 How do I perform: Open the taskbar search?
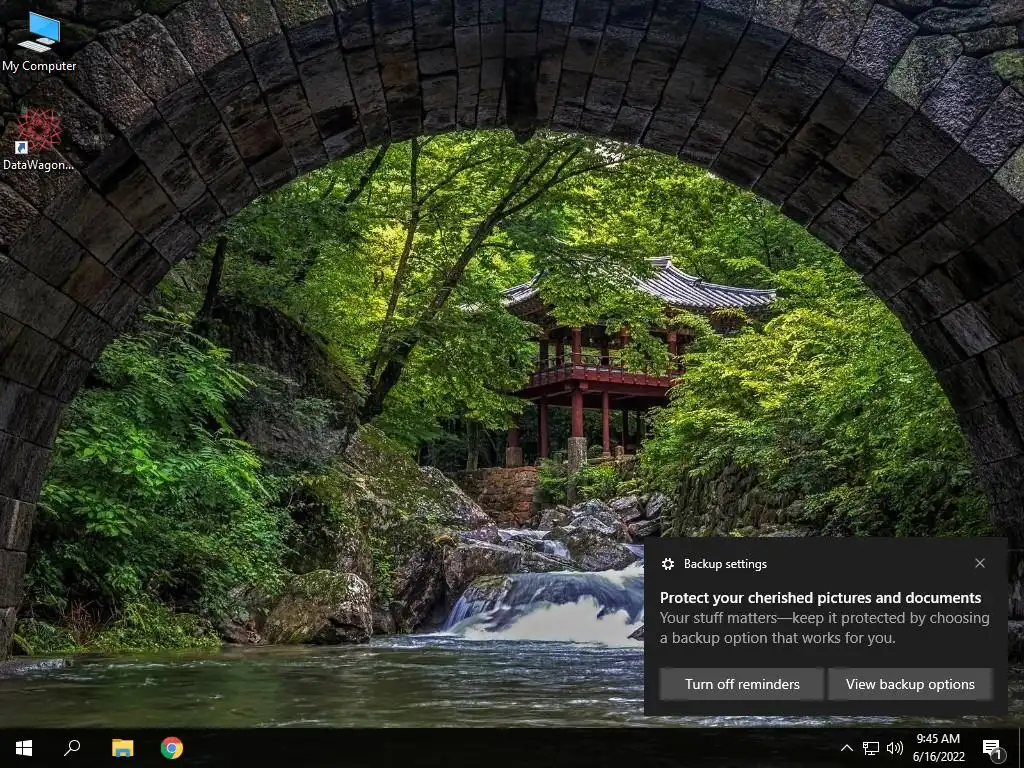tap(72, 748)
